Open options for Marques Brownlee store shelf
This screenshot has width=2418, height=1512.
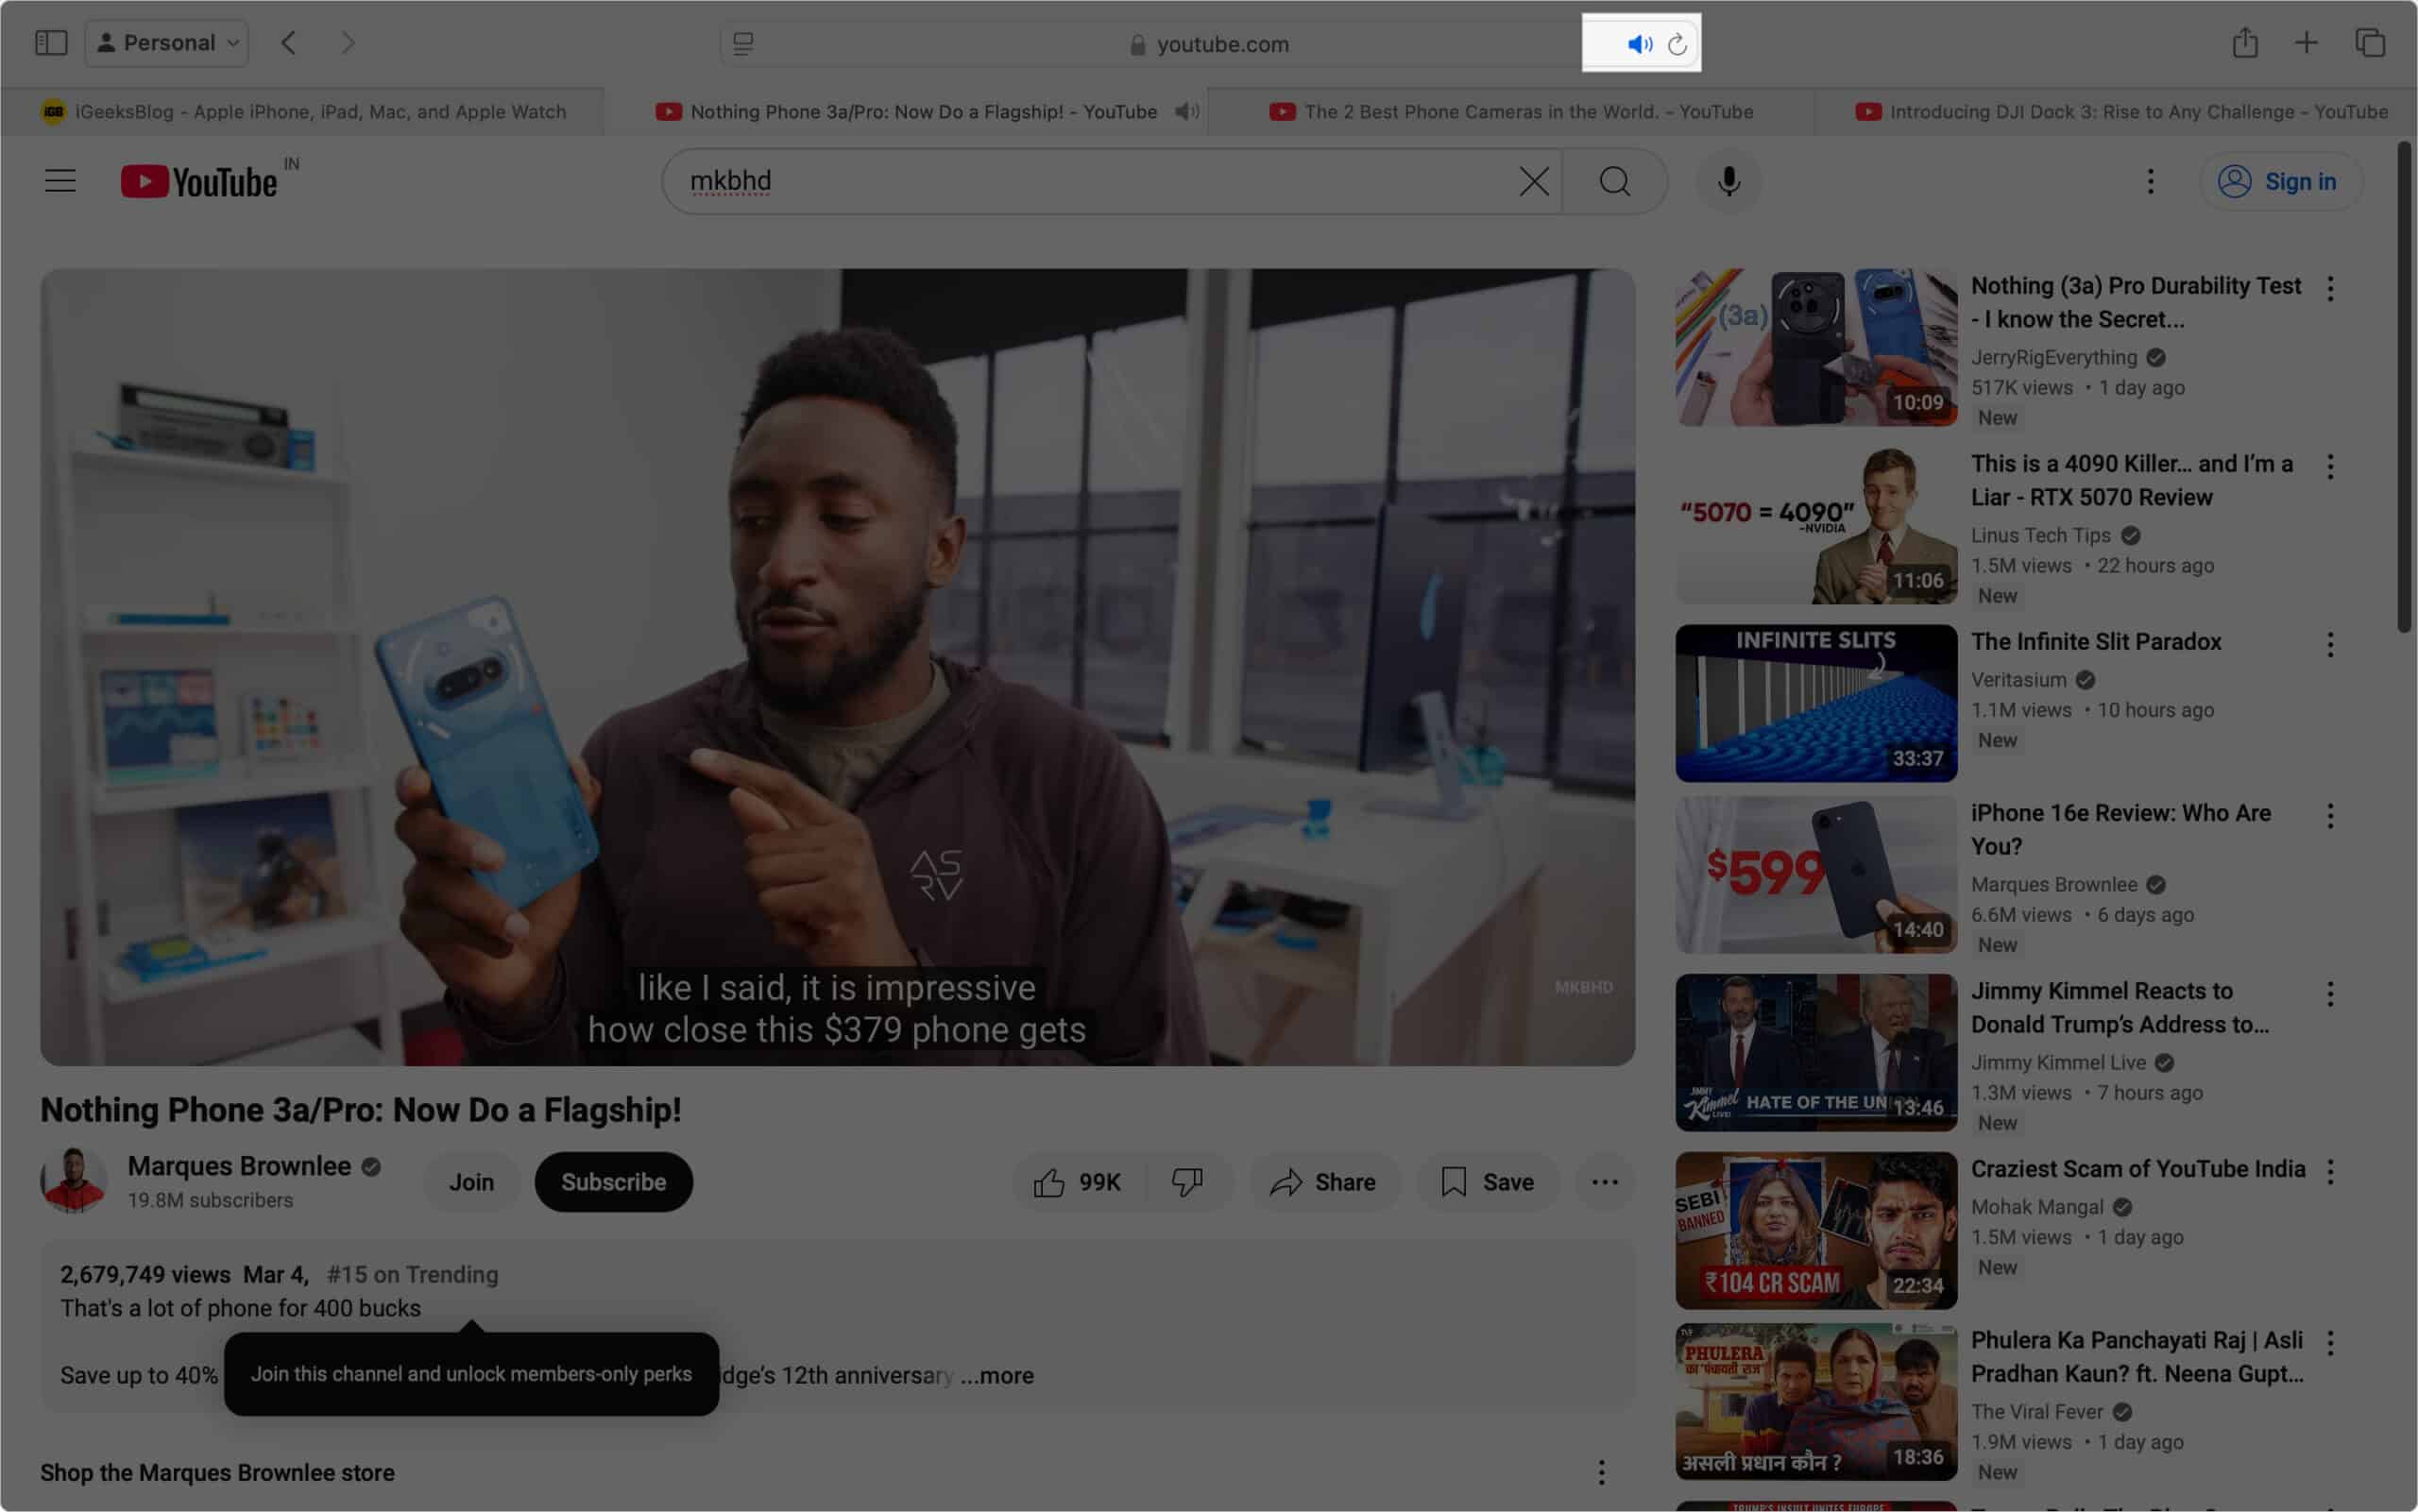[1601, 1472]
